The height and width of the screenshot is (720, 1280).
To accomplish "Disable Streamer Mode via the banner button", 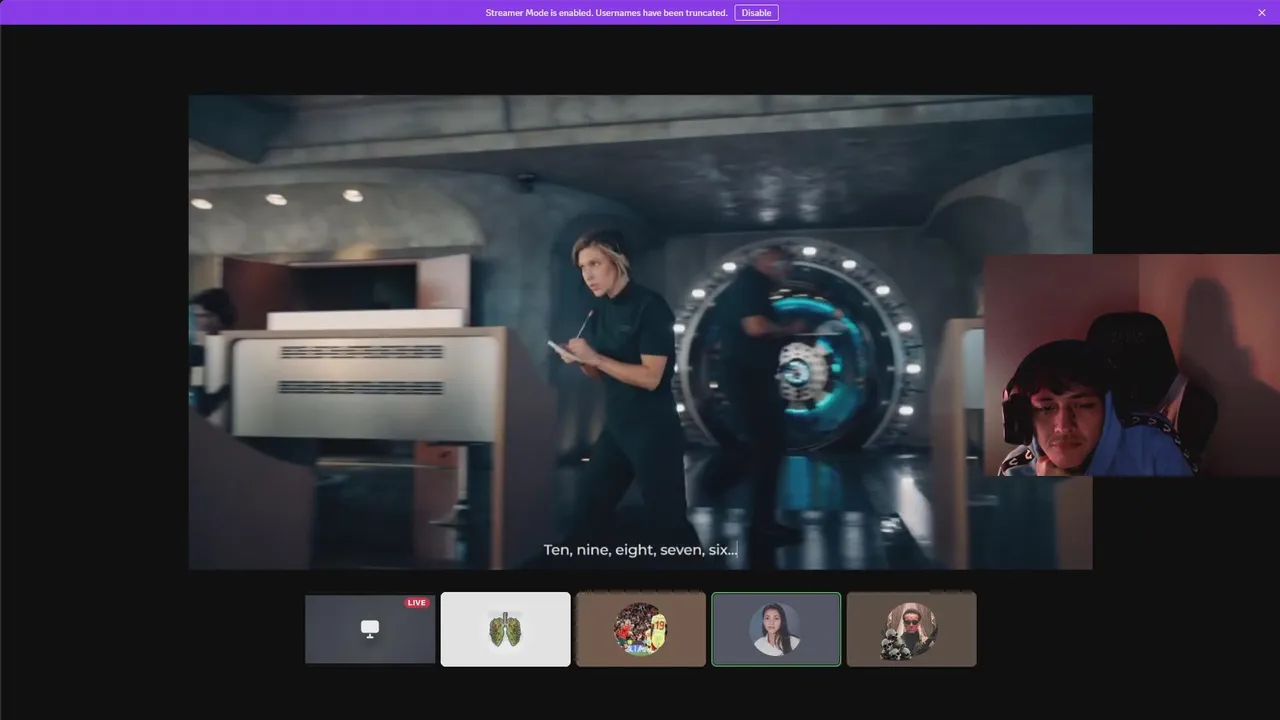I will pyautogui.click(x=756, y=13).
